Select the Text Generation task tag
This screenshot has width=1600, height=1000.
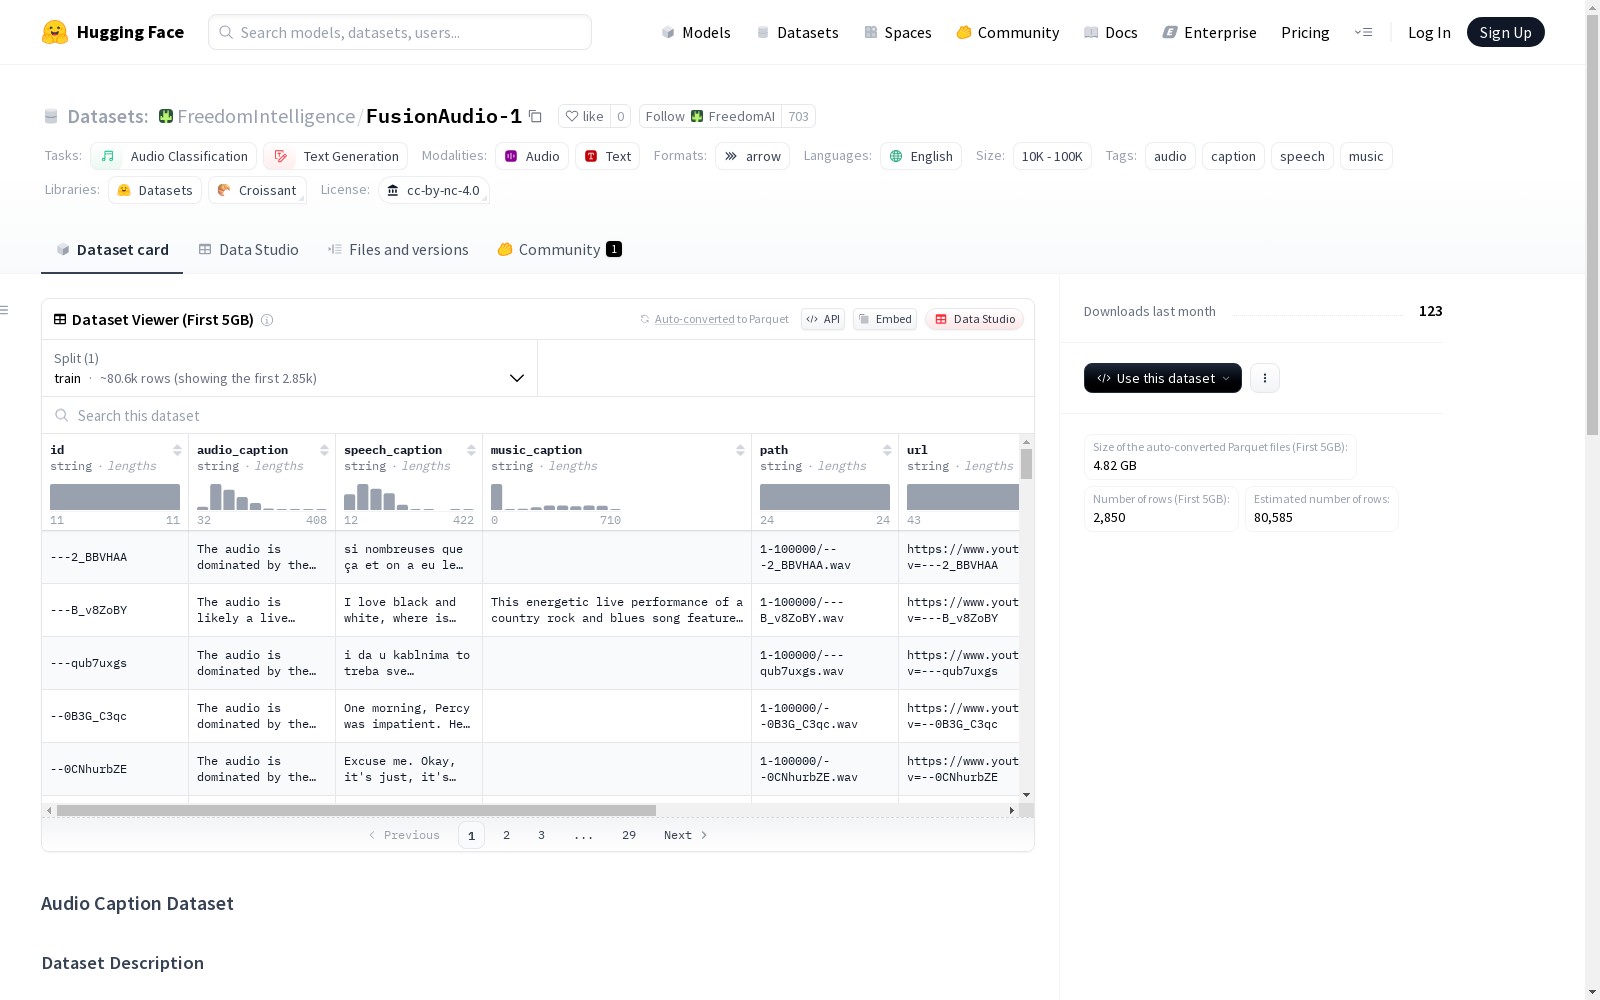tap(336, 156)
